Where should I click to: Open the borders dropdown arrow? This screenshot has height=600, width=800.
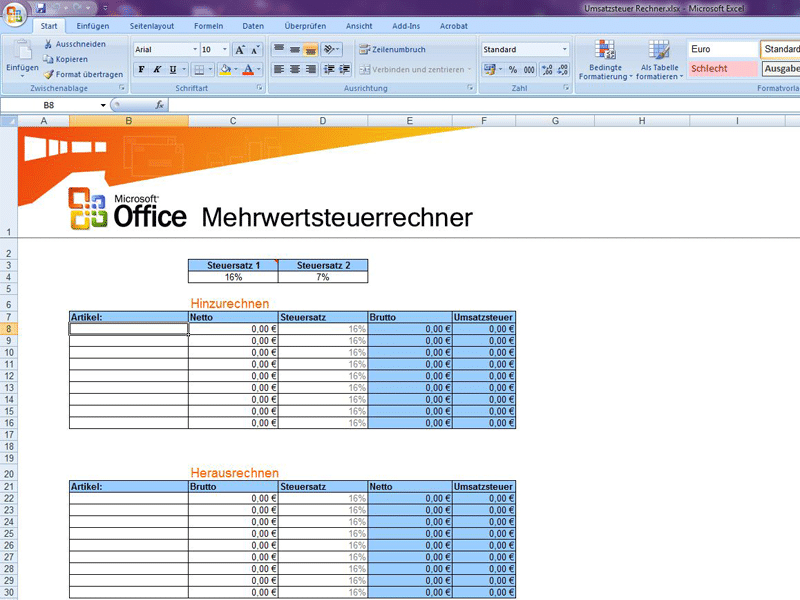pos(210,69)
